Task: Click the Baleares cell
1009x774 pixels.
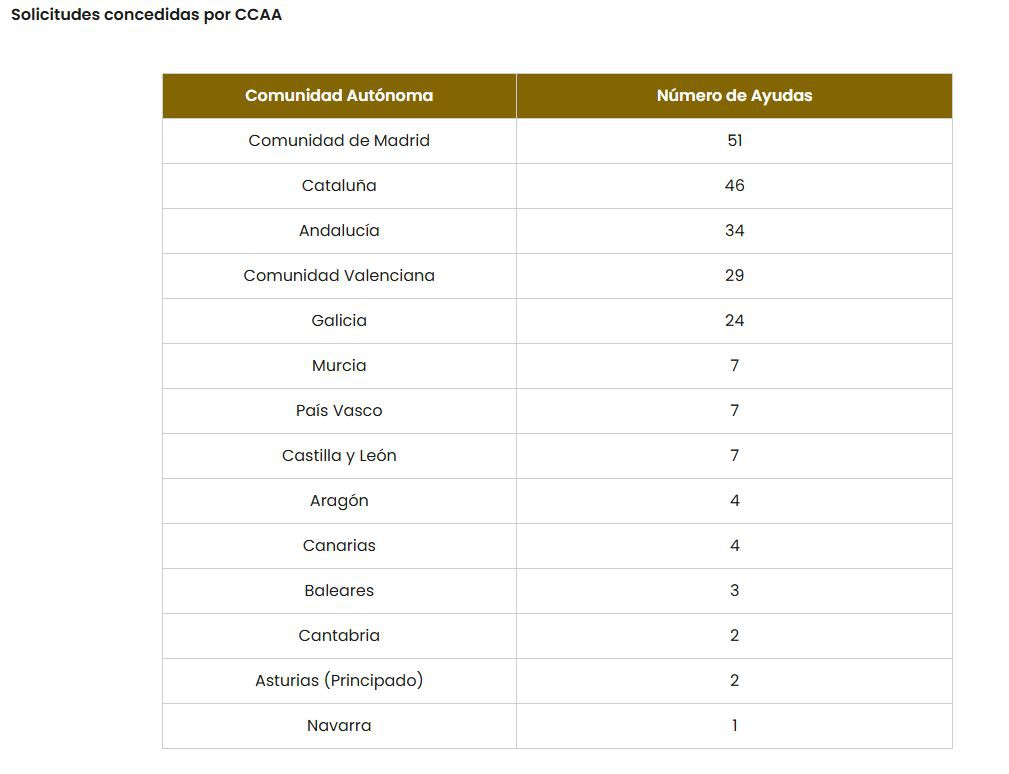Action: [339, 591]
